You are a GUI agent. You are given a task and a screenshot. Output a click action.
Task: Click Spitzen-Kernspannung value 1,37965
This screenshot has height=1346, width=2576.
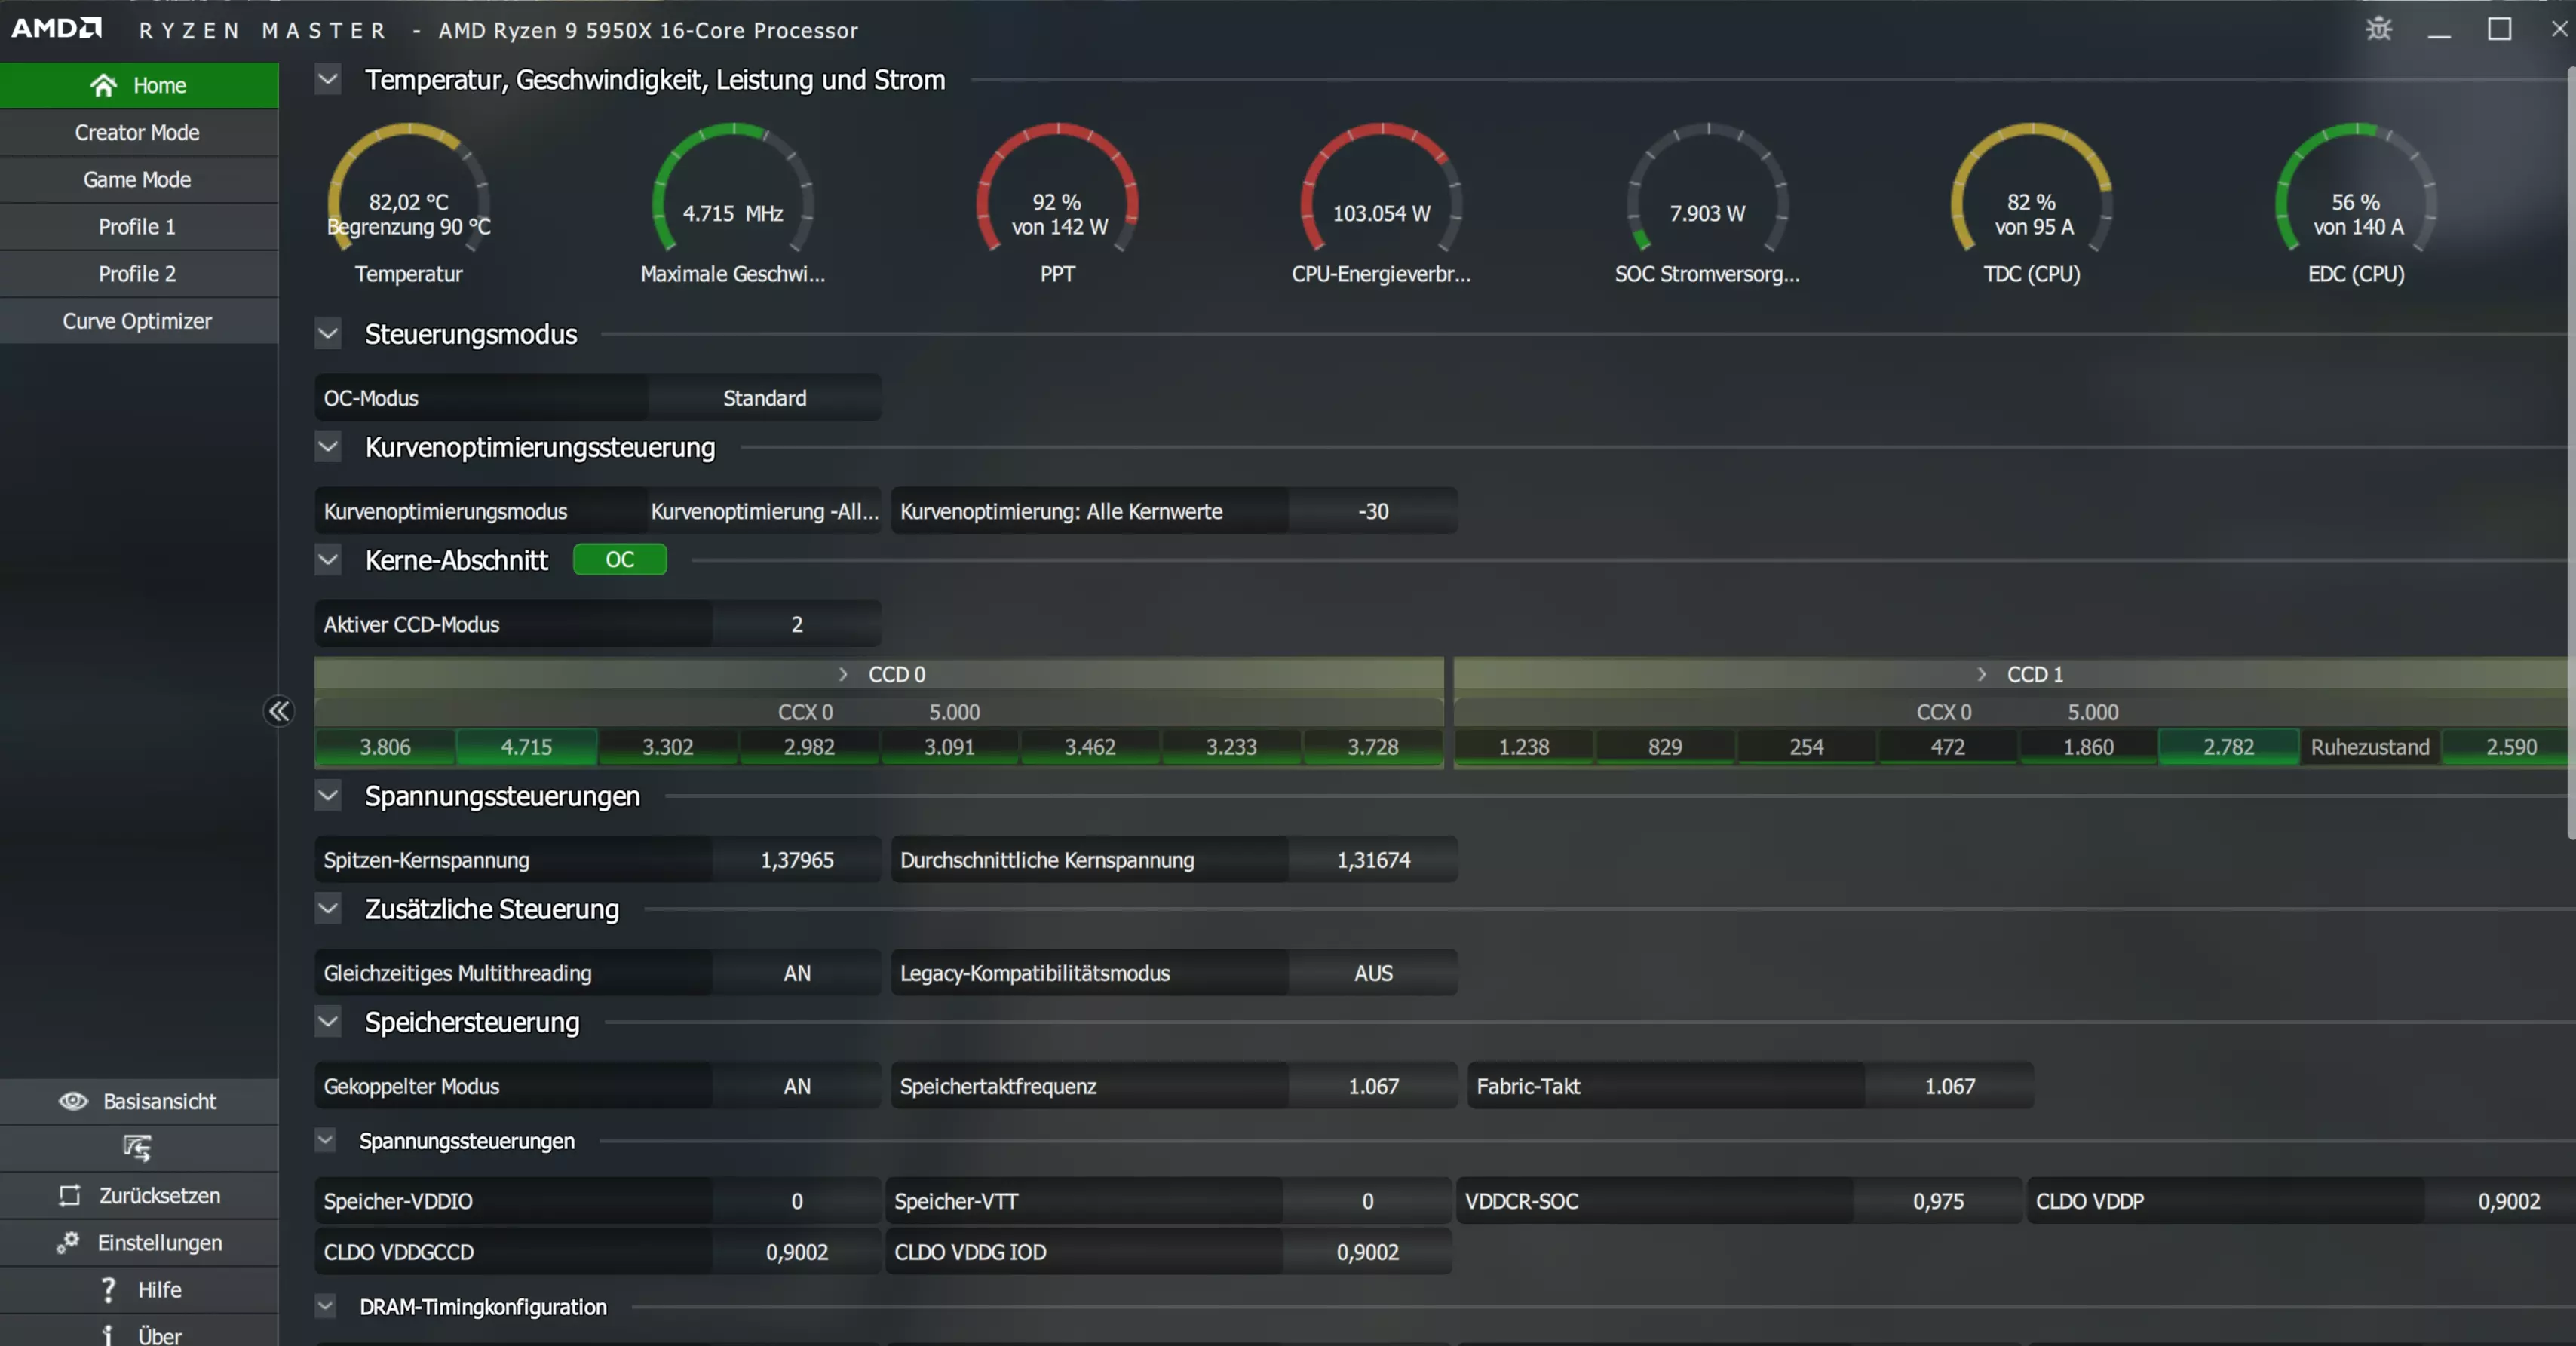tap(797, 859)
